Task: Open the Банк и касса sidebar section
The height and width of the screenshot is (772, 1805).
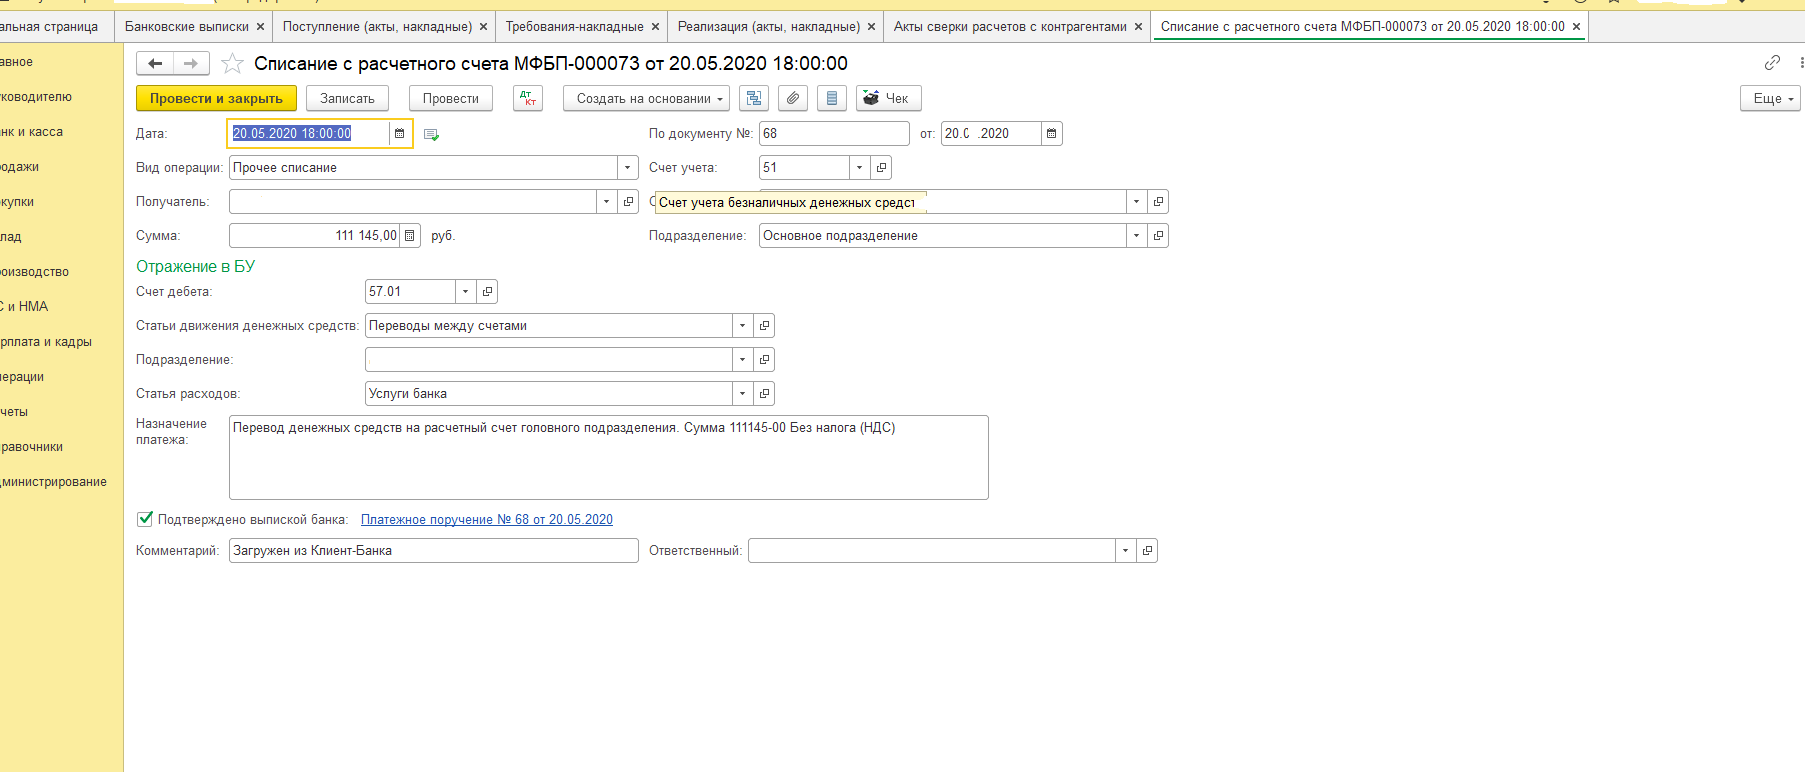Action: coord(32,132)
